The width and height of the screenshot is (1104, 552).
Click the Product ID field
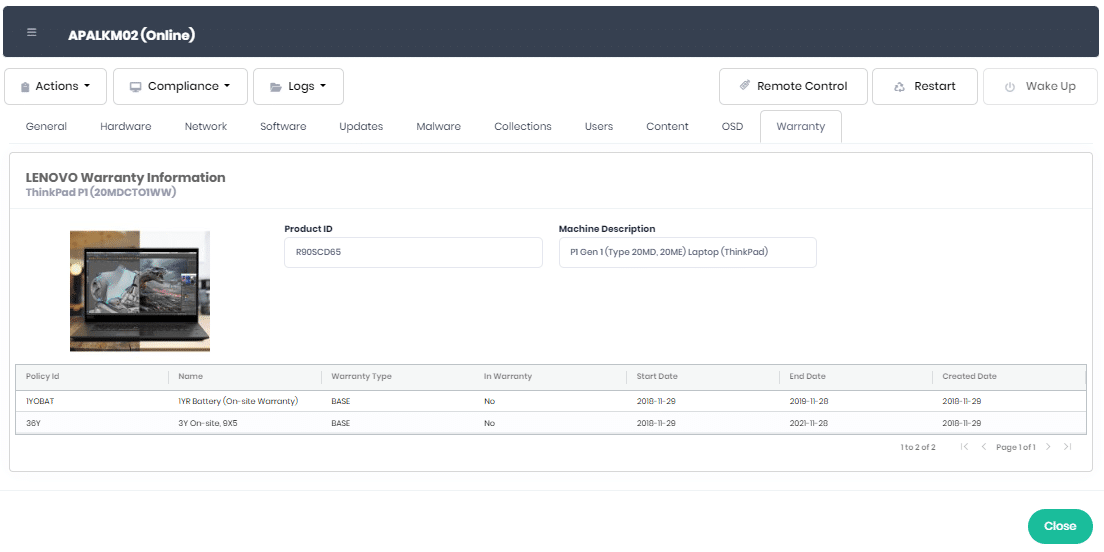(x=413, y=253)
